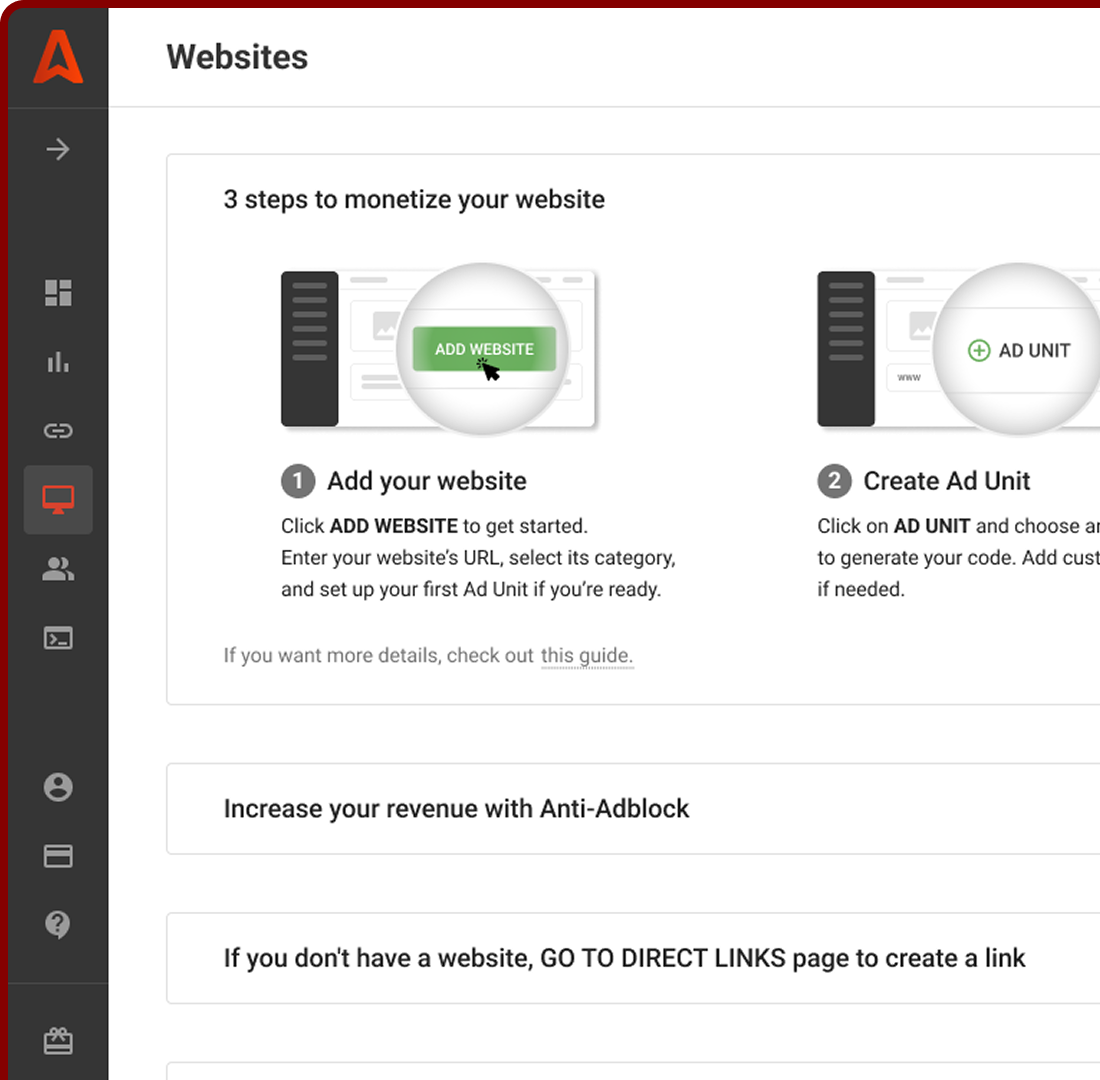This screenshot has width=1100, height=1080.
Task: Select the highlighted Websites monitor icon
Action: [x=58, y=499]
